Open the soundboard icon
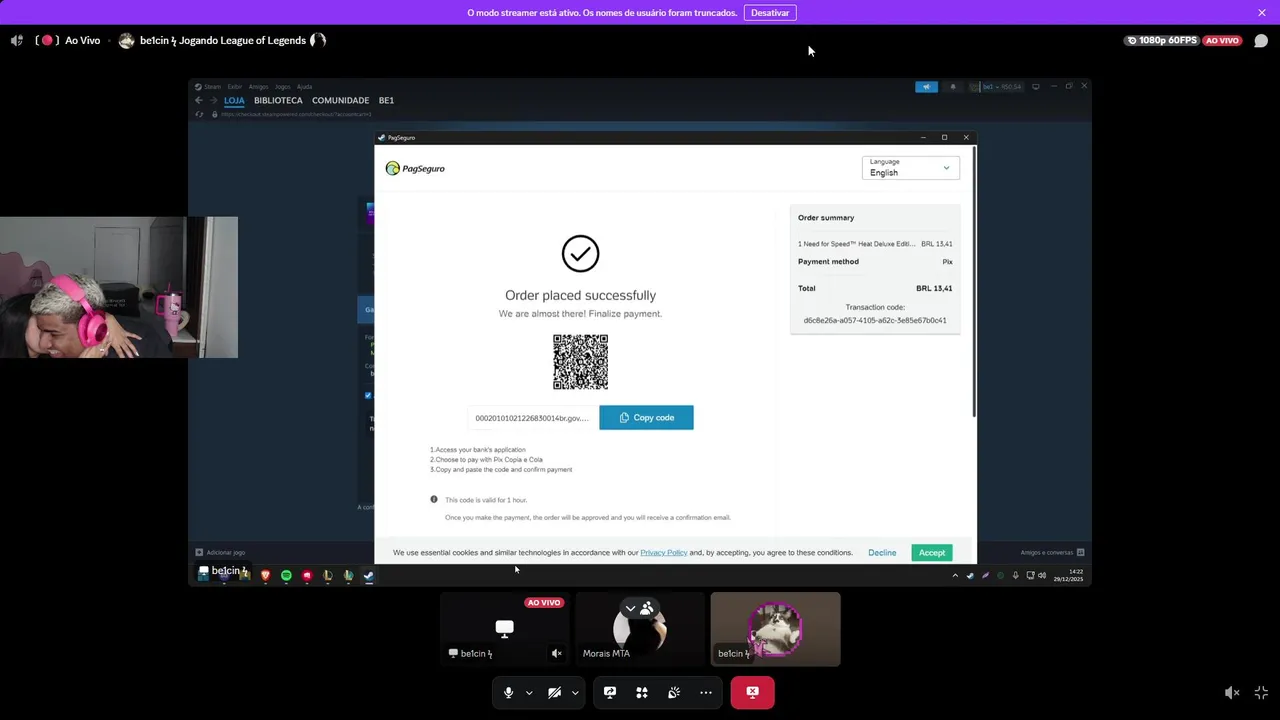The height and width of the screenshot is (720, 1280). [674, 692]
